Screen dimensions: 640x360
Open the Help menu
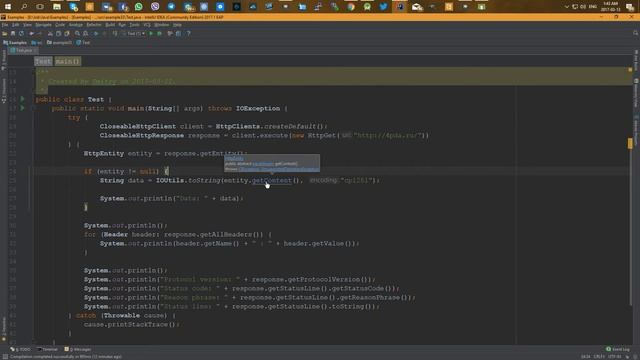177,25
